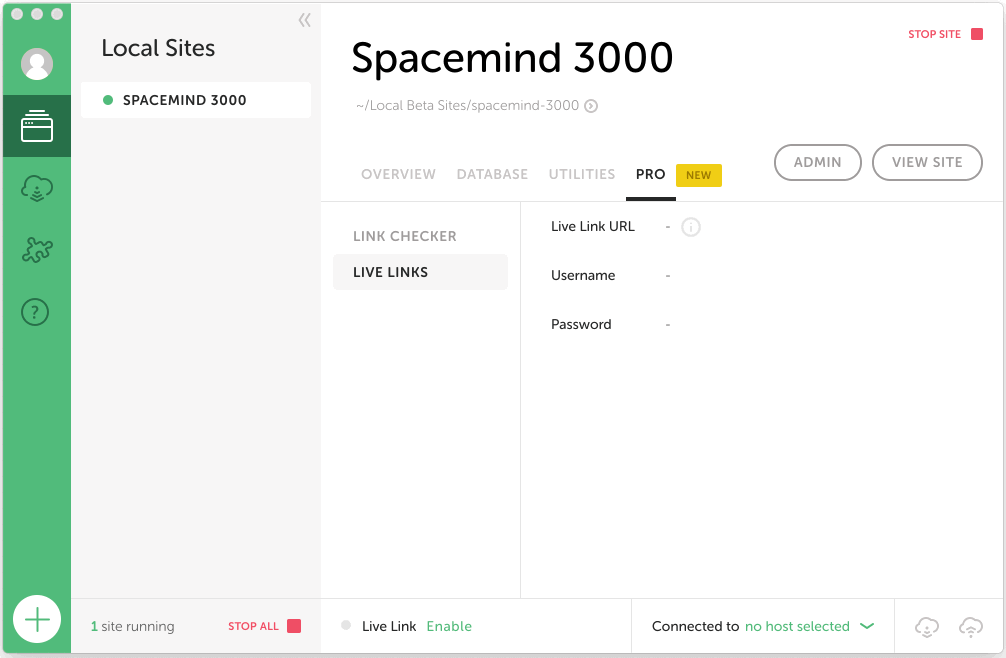1006x658 pixels.
Task: Open the Add-ons puzzle icon
Action: click(x=37, y=250)
